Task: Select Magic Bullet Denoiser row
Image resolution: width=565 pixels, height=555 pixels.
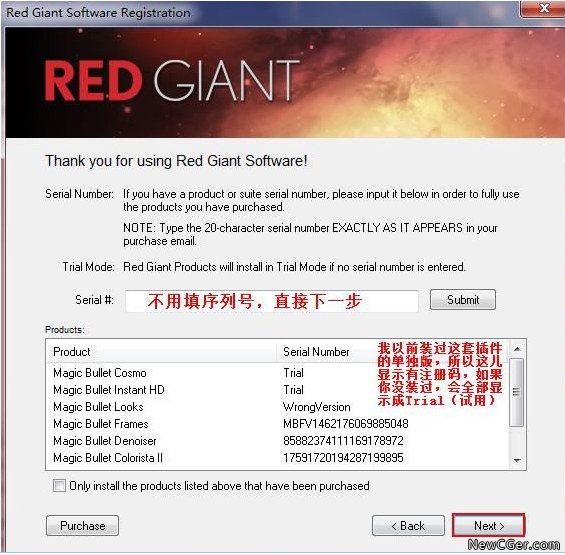Action: click(277, 441)
